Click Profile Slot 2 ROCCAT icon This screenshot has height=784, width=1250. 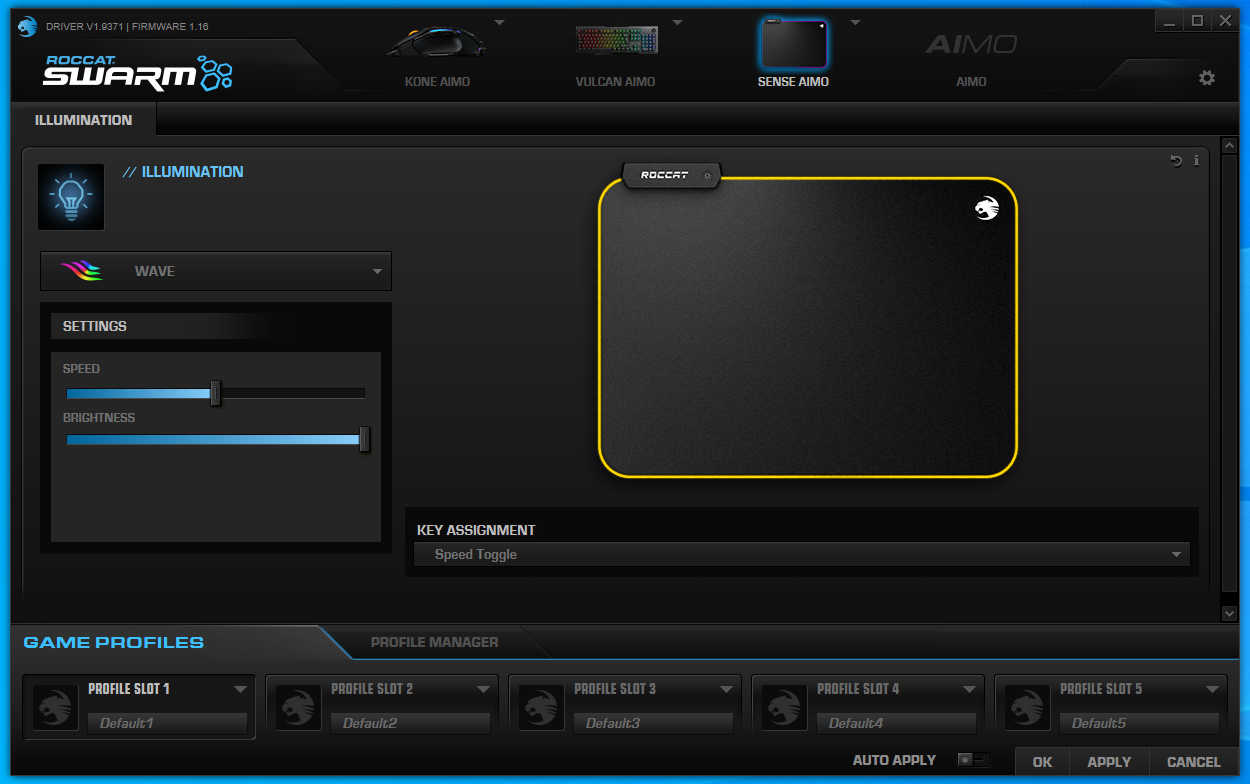point(298,709)
